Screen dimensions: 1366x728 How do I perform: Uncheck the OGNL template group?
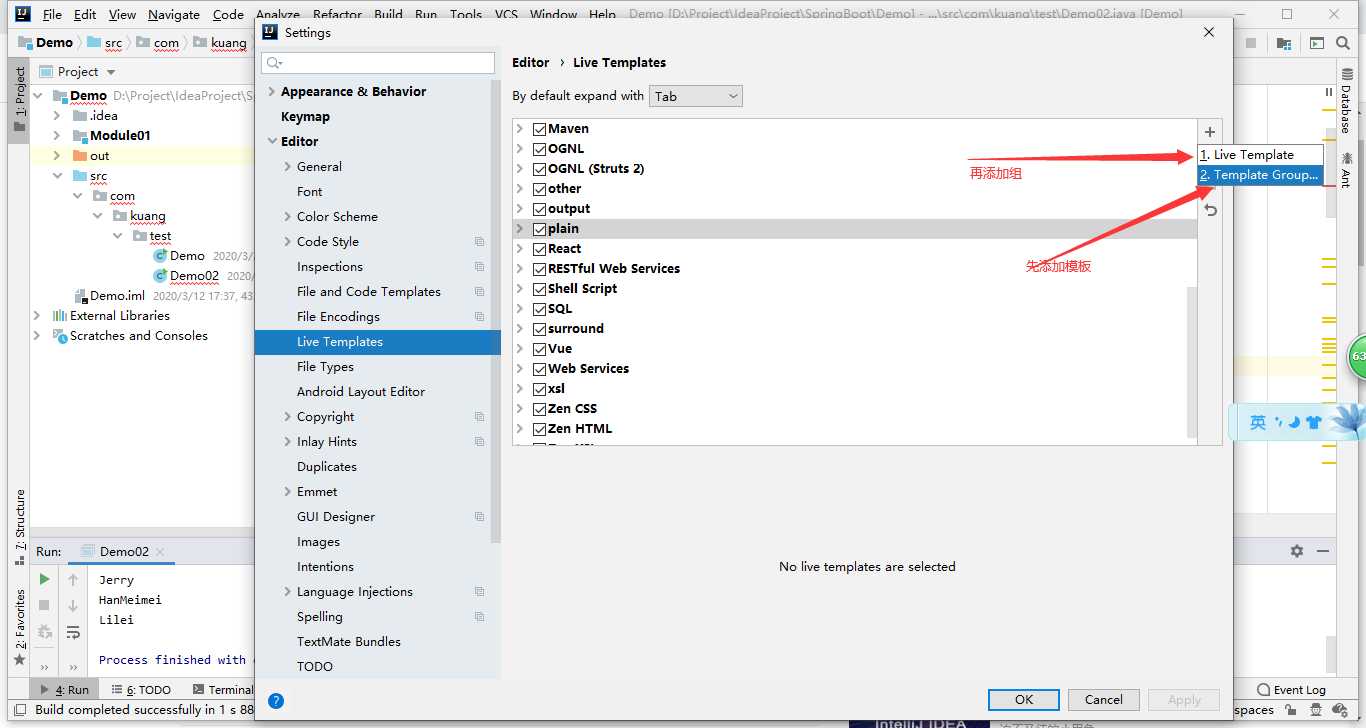540,149
